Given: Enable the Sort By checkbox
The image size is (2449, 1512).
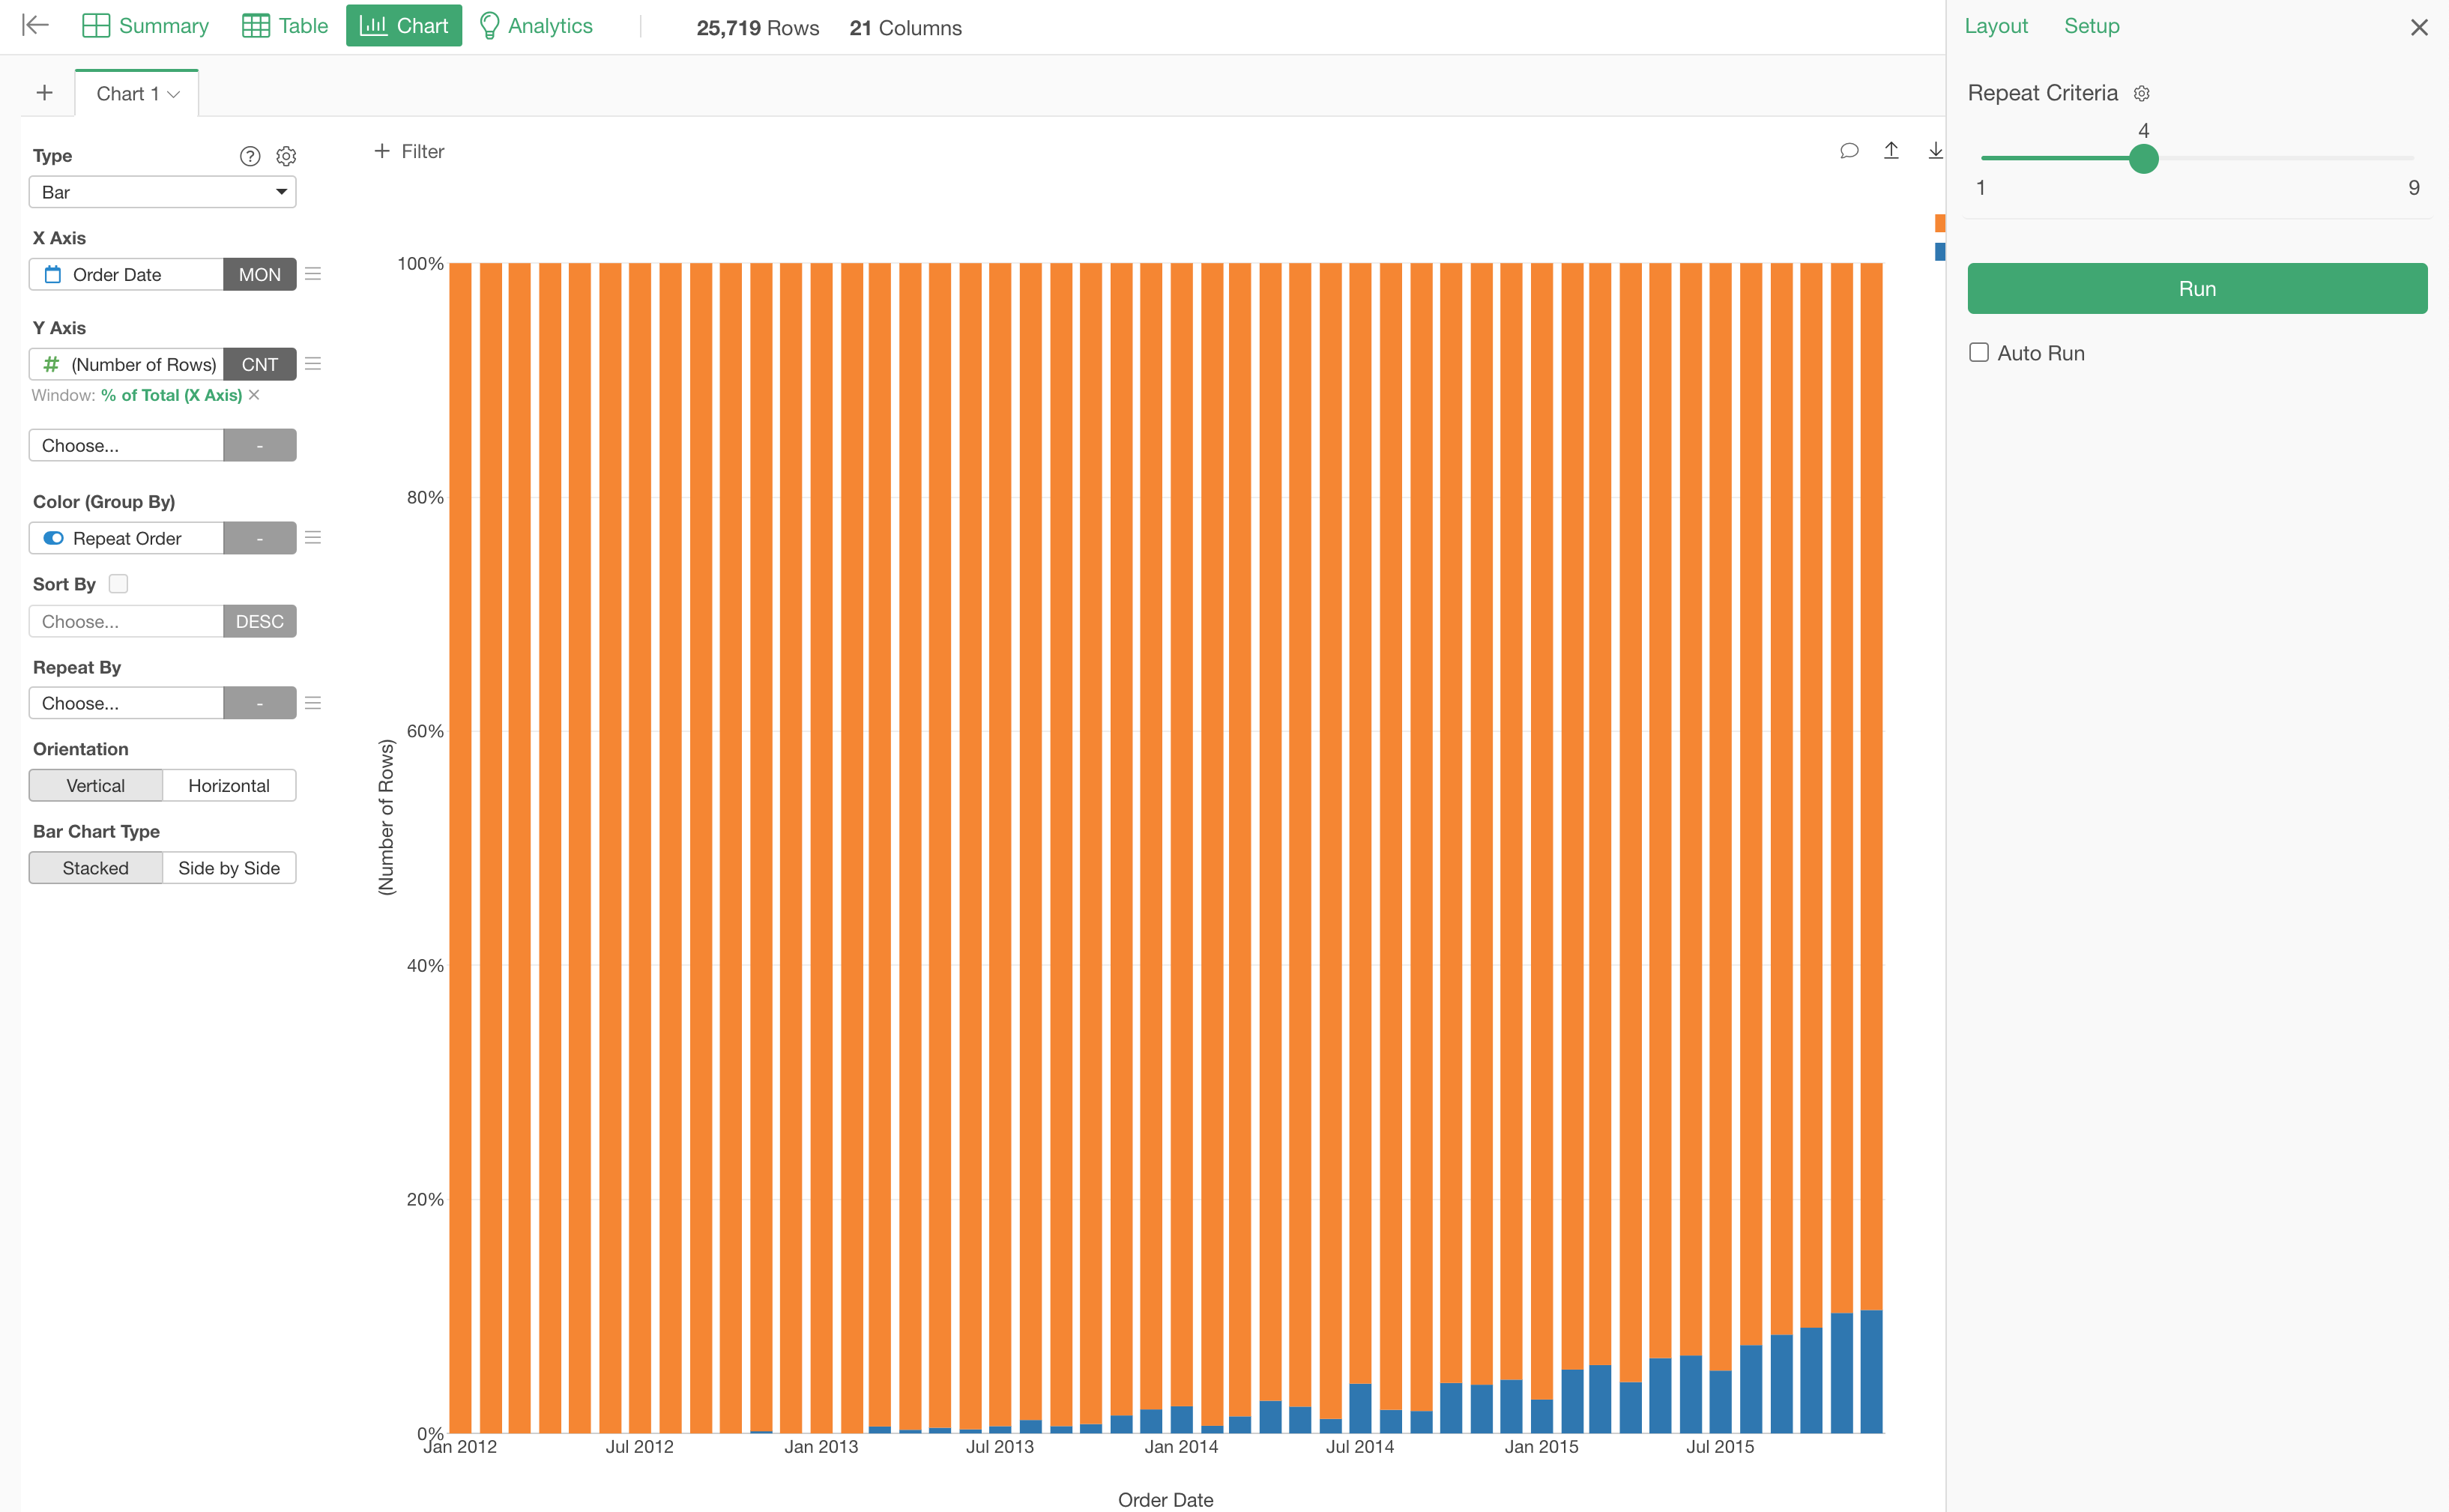Looking at the screenshot, I should click(118, 583).
